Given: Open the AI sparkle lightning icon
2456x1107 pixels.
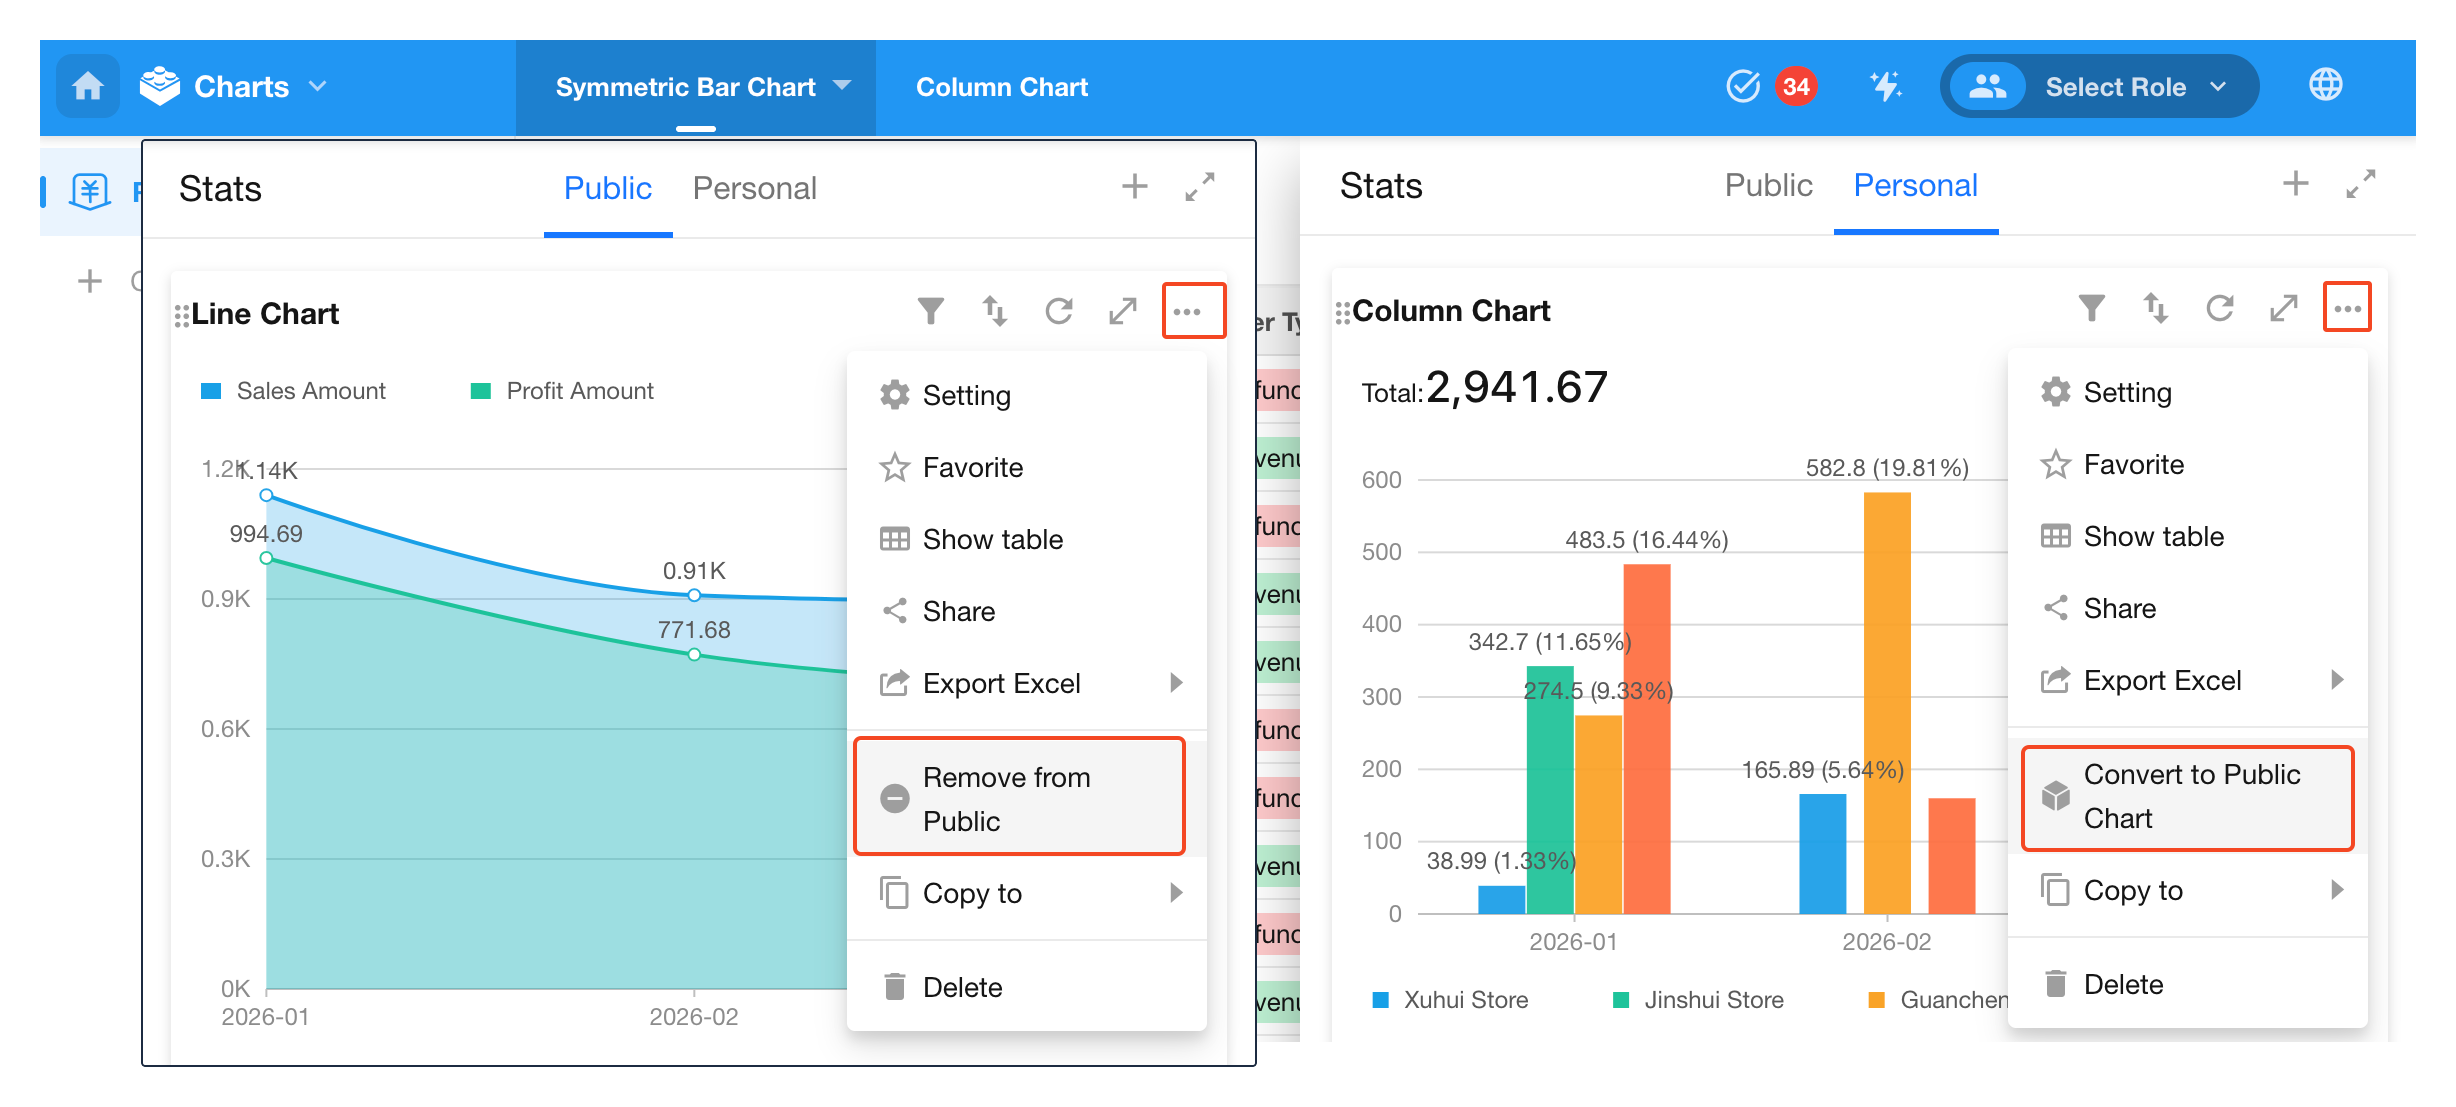Looking at the screenshot, I should (x=1885, y=86).
